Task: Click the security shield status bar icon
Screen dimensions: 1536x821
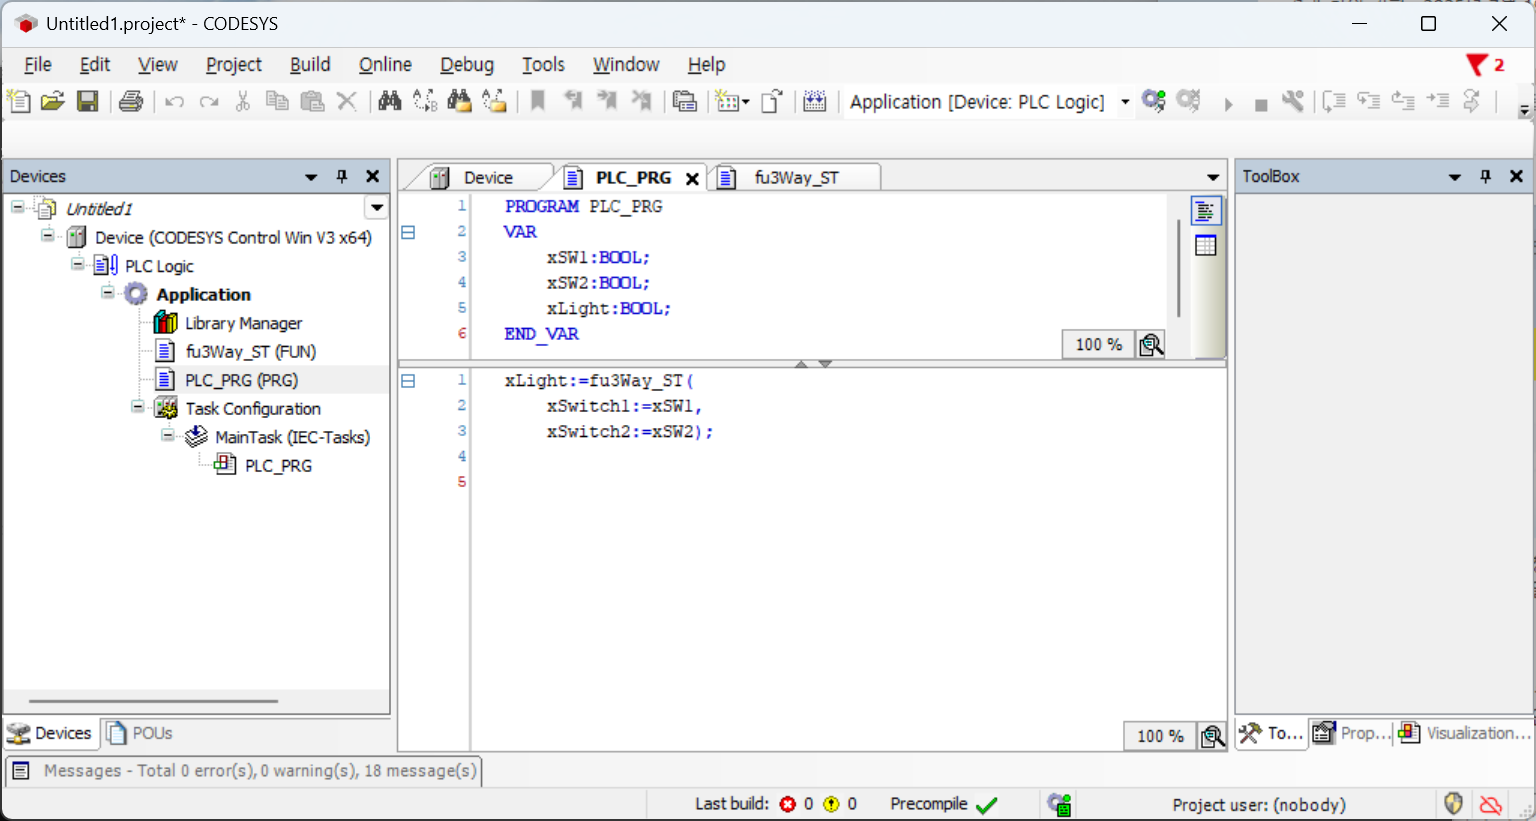Action: (1453, 804)
